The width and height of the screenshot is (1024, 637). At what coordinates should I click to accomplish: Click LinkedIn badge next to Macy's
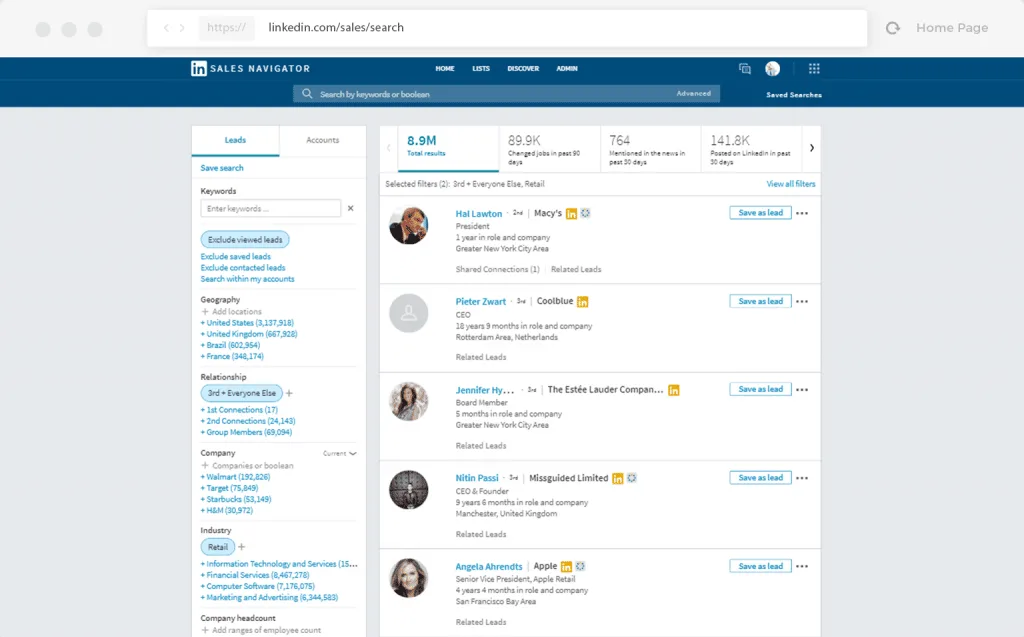[571, 214]
